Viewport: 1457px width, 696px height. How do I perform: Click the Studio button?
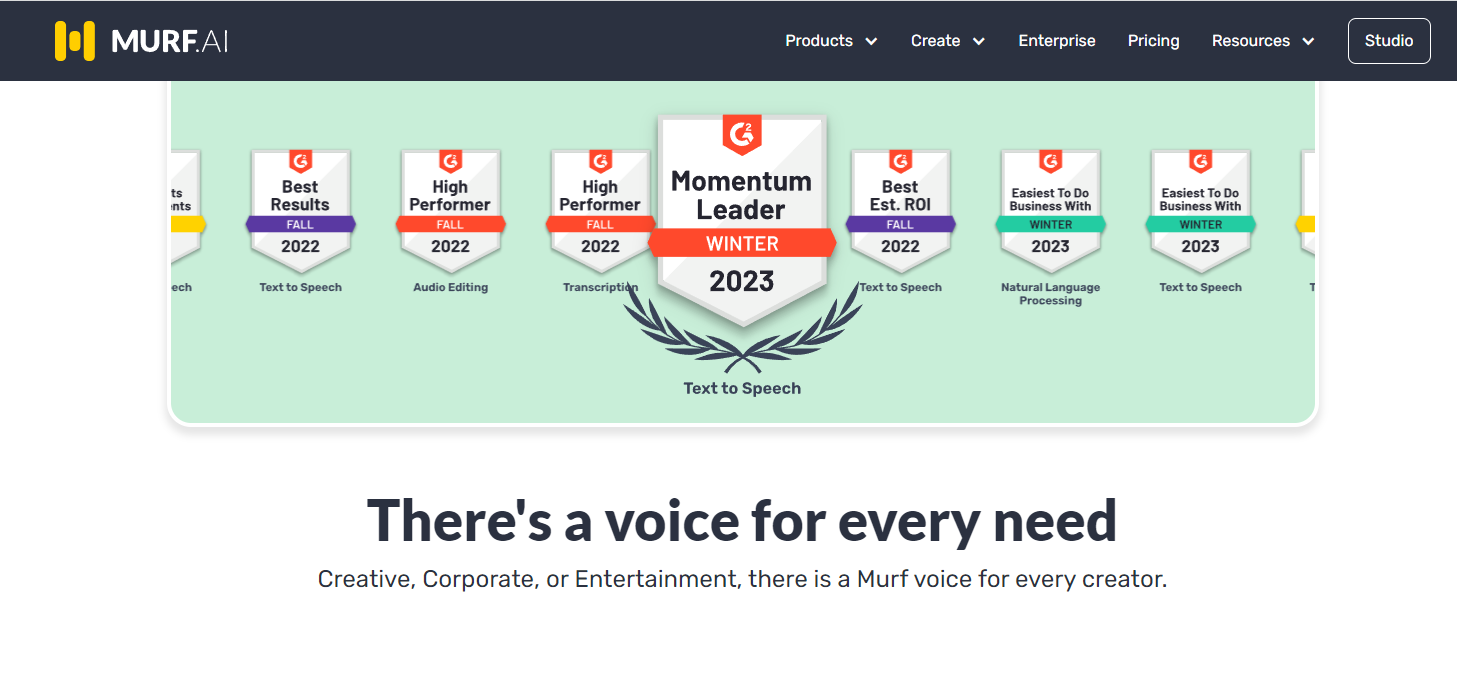click(x=1389, y=41)
